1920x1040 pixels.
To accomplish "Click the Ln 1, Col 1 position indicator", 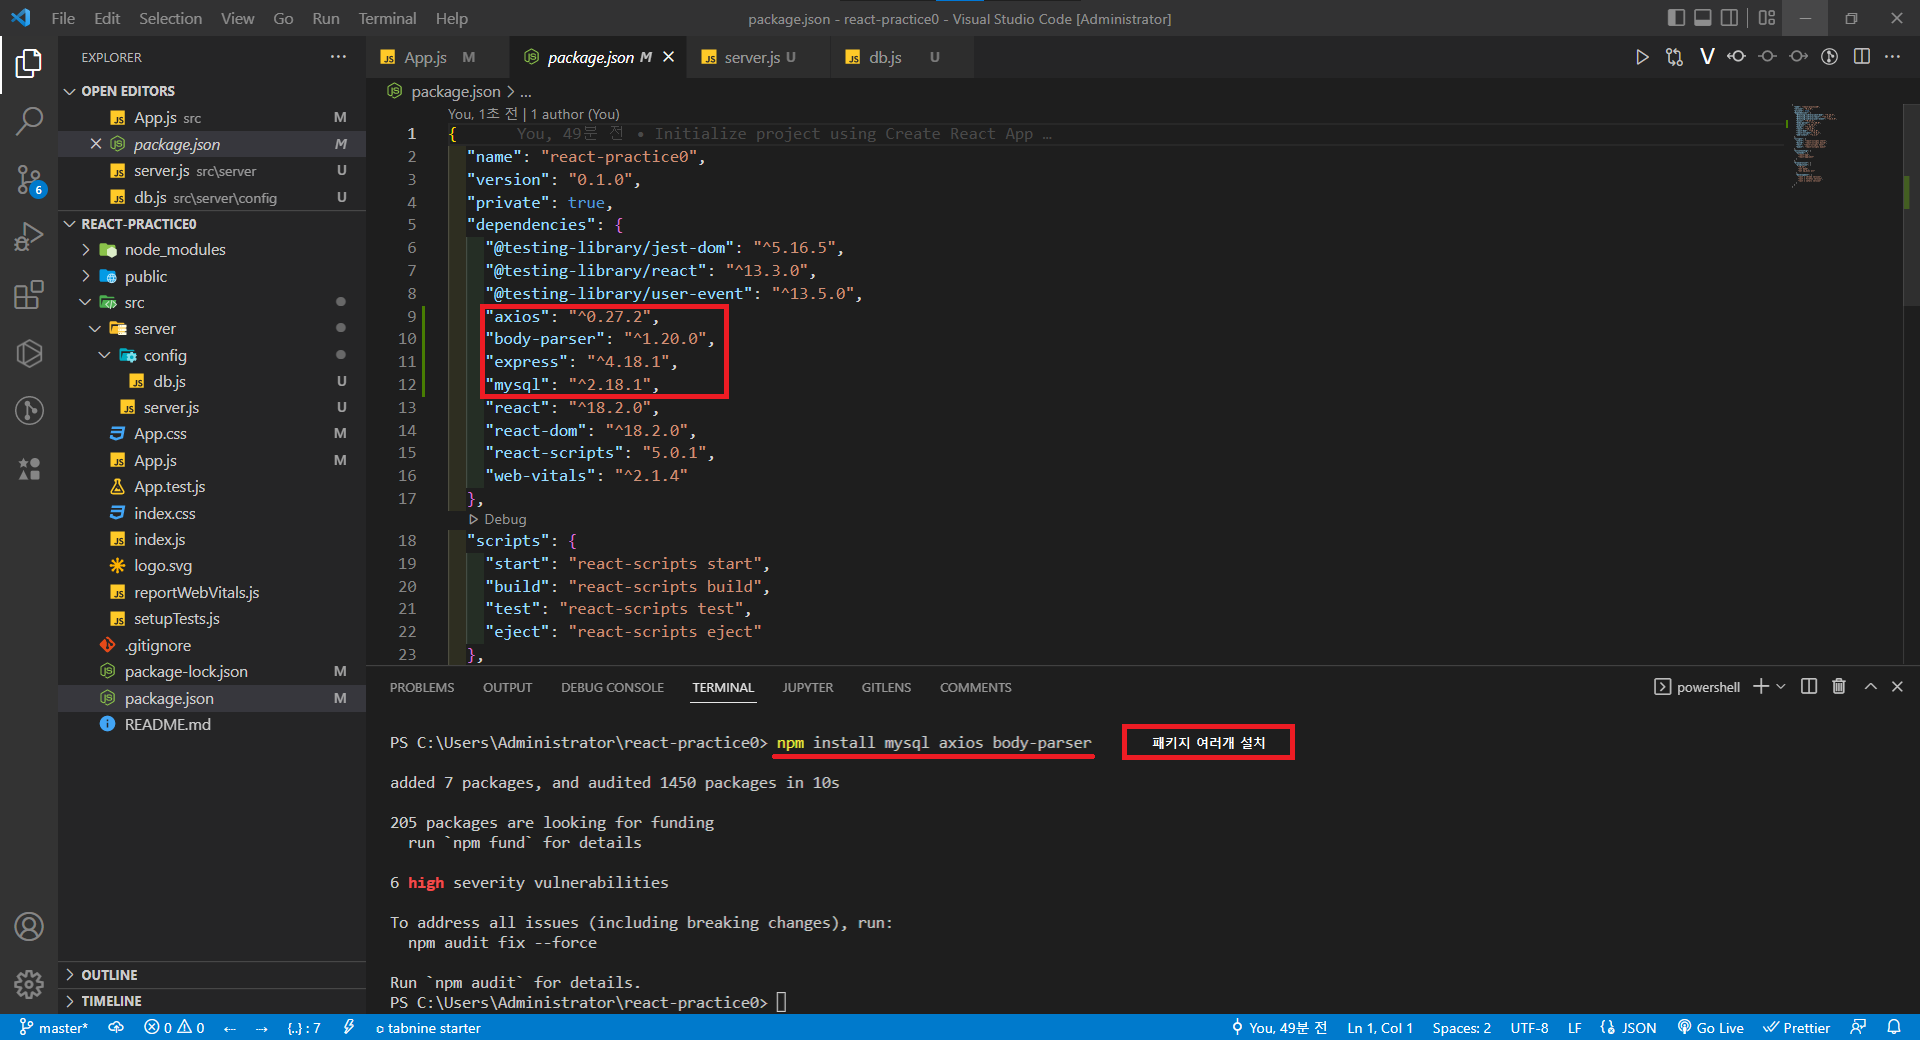I will point(1380,1028).
